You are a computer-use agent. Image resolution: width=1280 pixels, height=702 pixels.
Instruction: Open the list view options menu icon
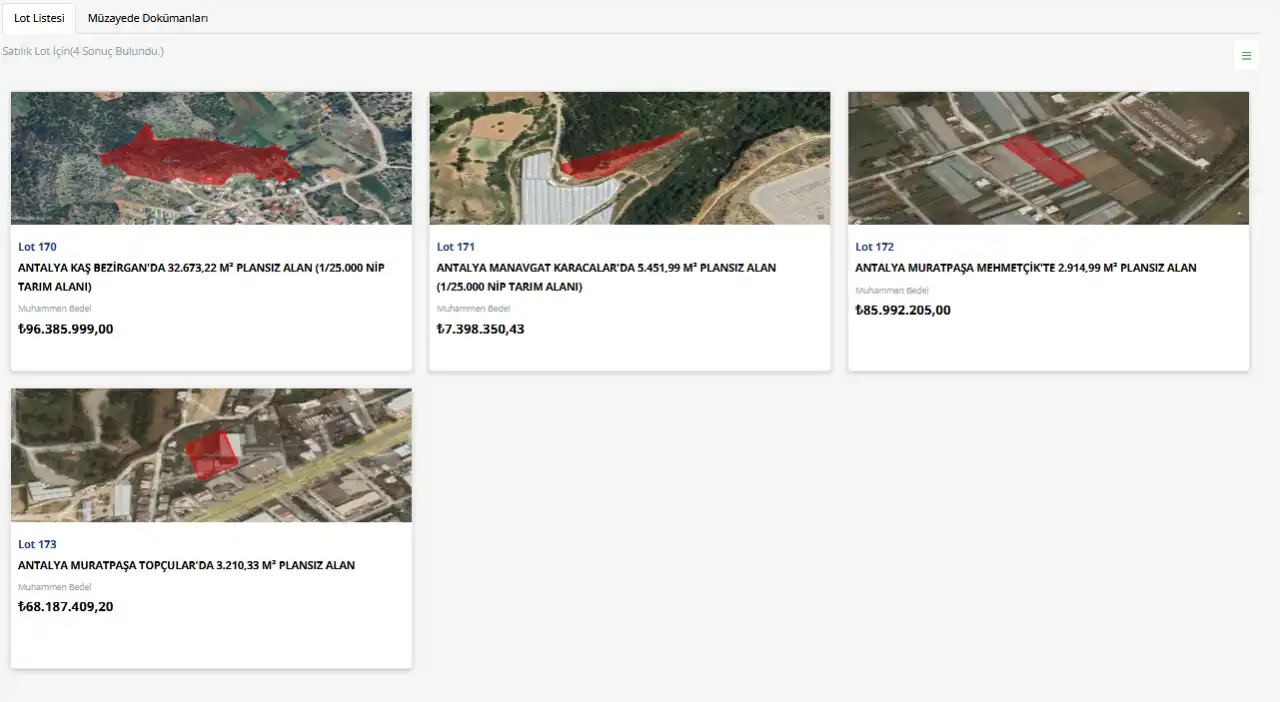pyautogui.click(x=1246, y=56)
